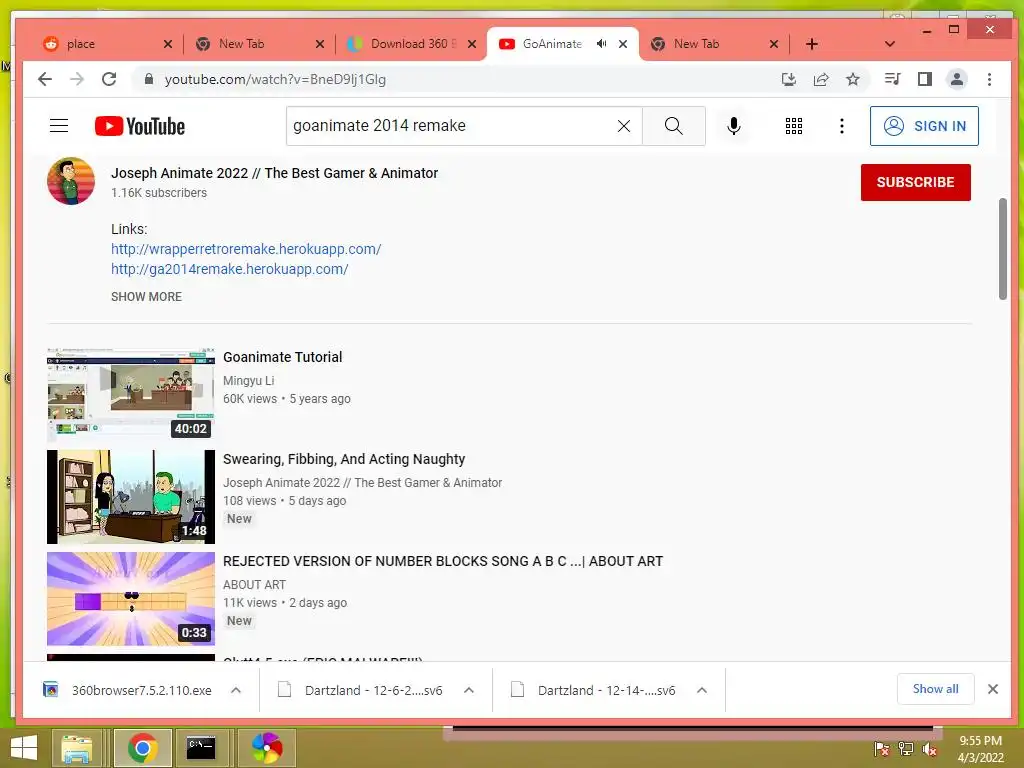Click the forward navigation arrow
Viewport: 1024px width, 768px height.
point(77,79)
